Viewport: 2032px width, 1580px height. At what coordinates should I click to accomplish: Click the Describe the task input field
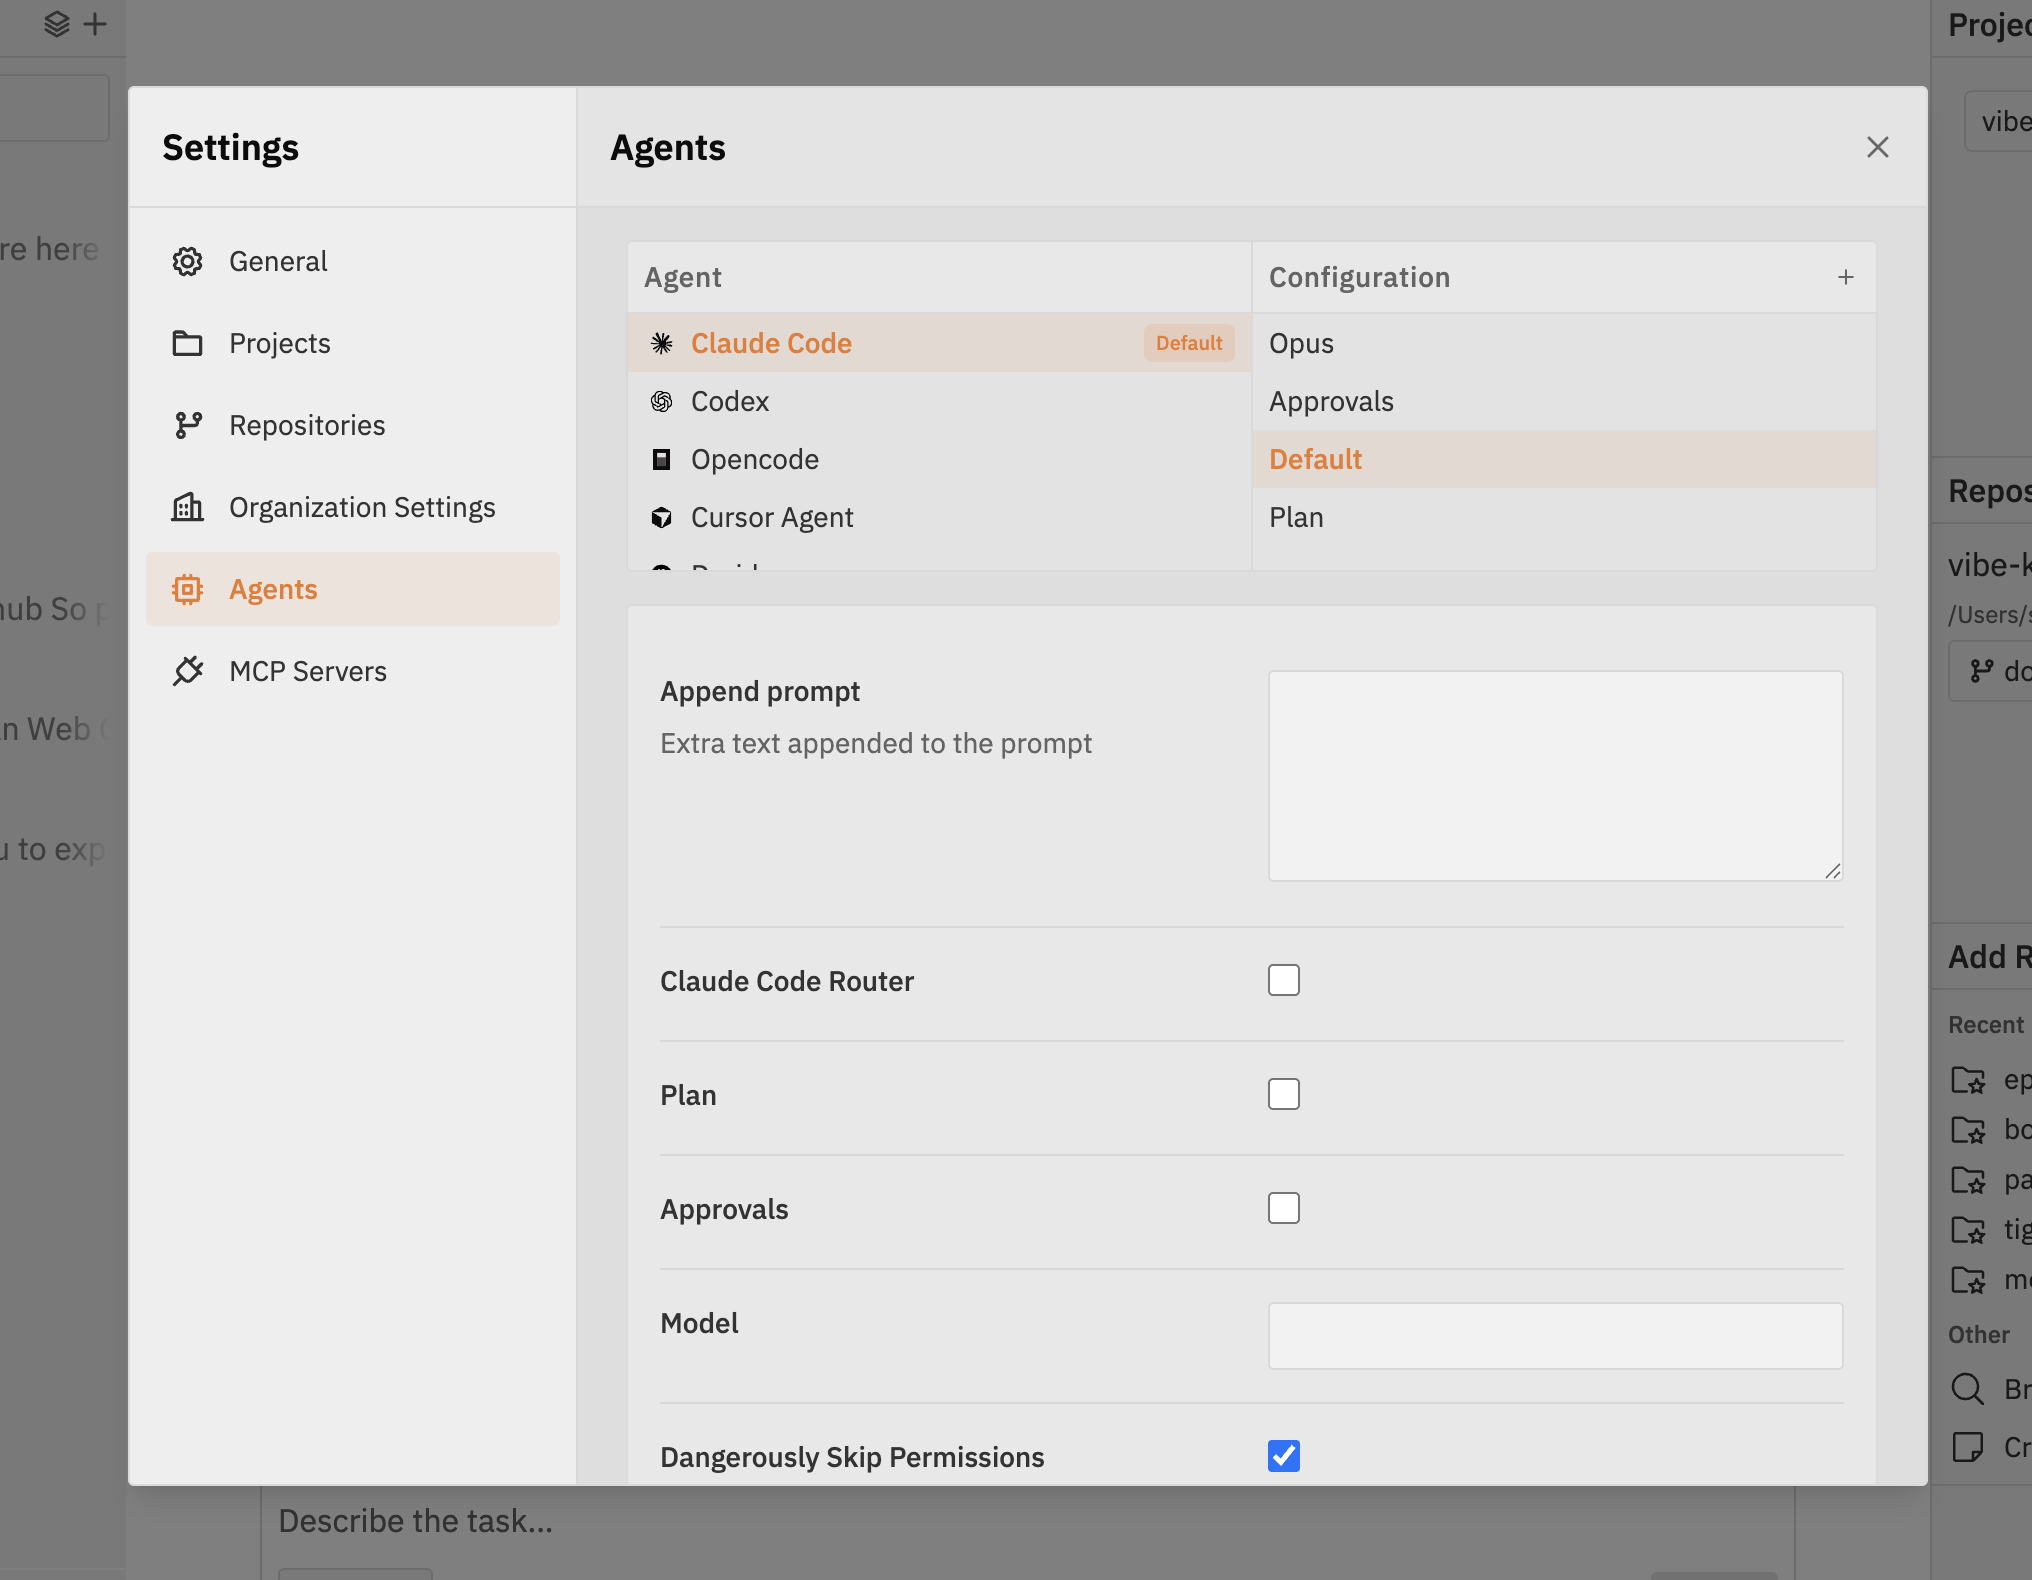point(700,1521)
